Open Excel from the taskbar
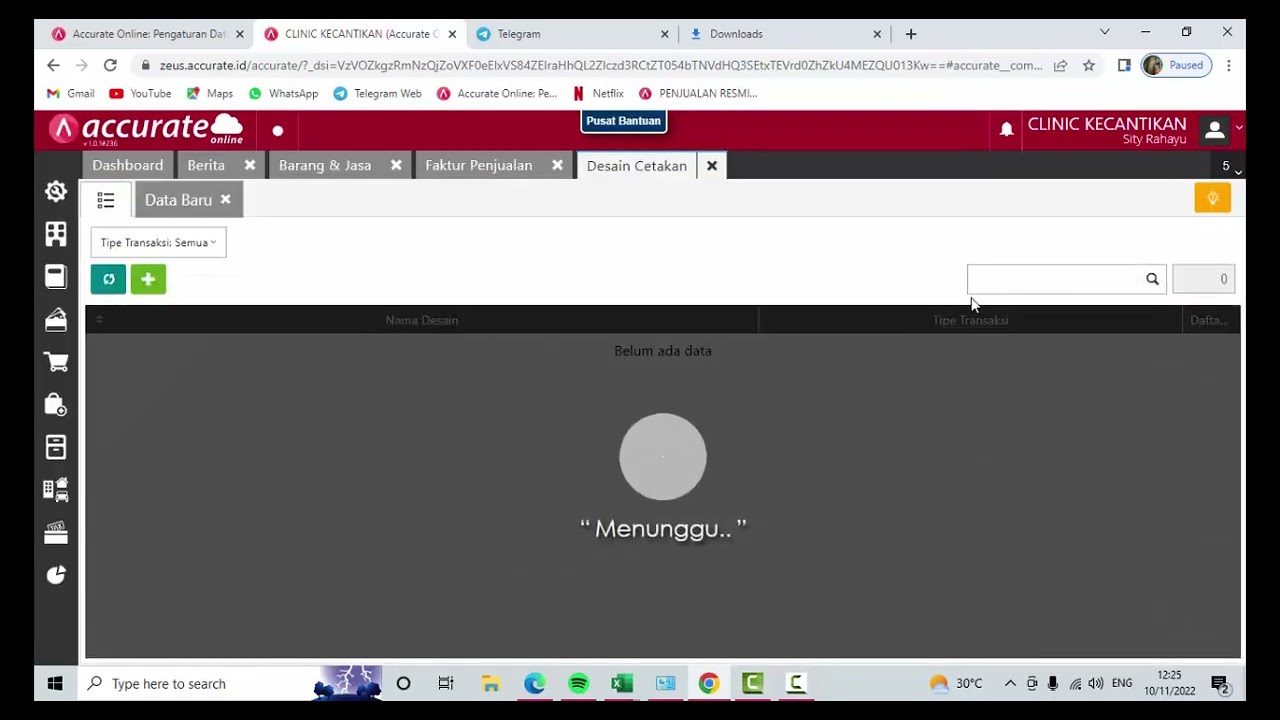1280x720 pixels. coord(622,684)
